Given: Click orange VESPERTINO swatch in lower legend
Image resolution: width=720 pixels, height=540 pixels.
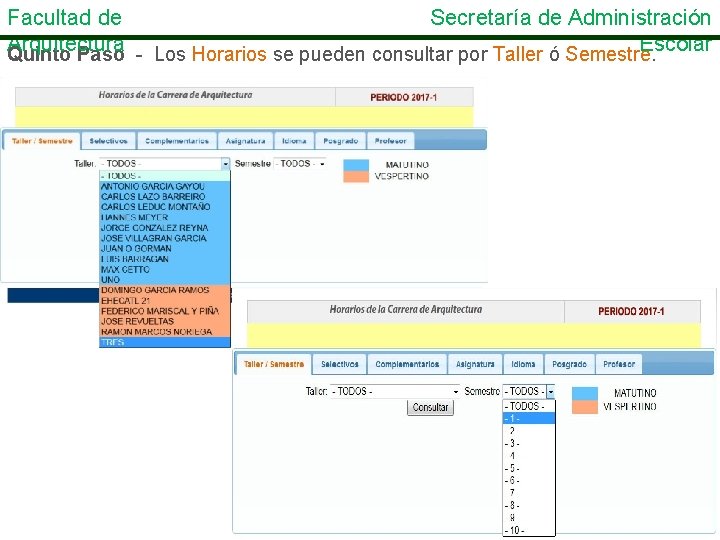Looking at the screenshot, I should tap(585, 407).
